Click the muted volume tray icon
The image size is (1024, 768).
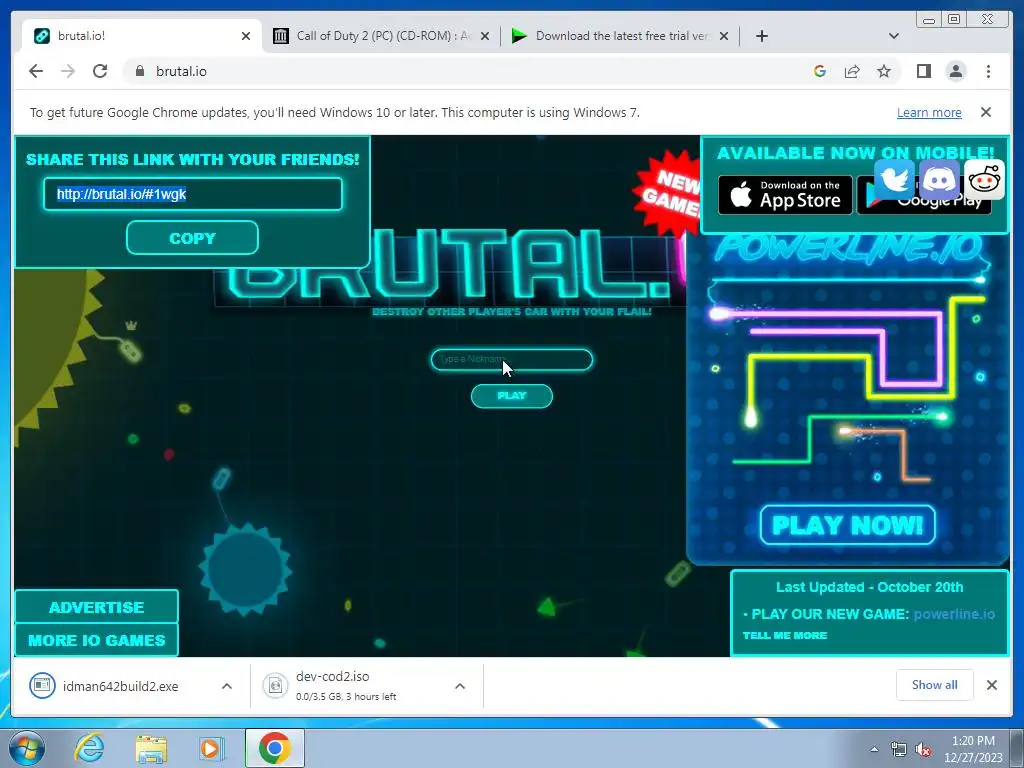click(x=923, y=750)
